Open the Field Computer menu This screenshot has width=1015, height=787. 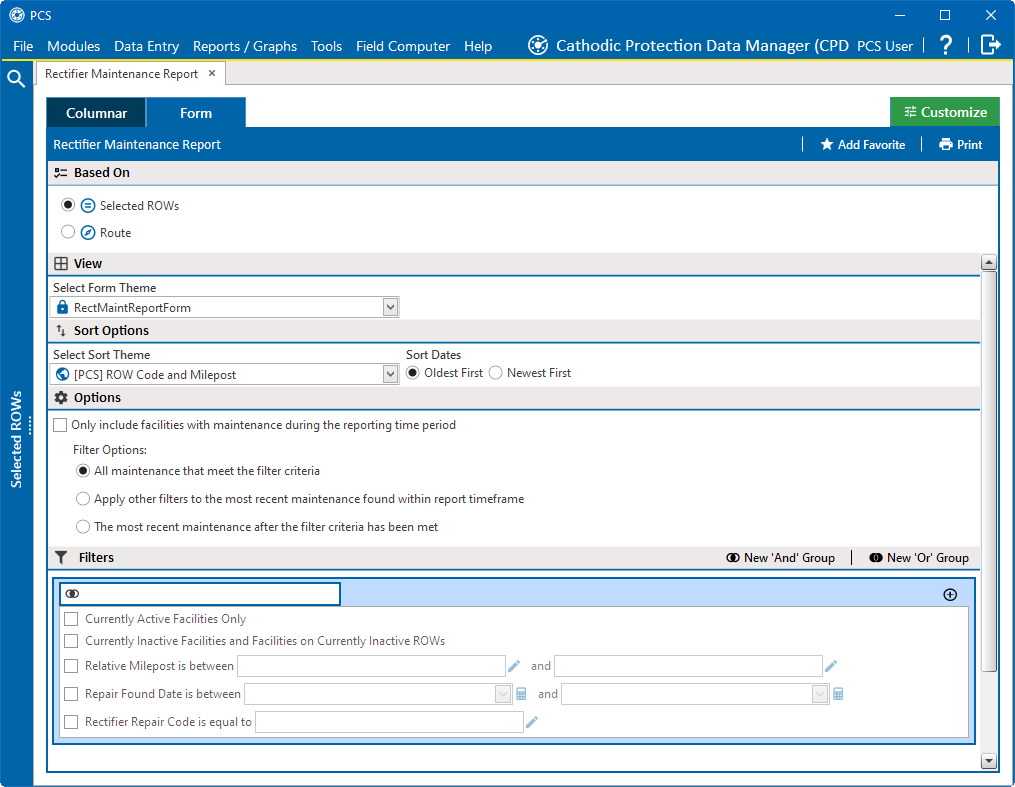(x=403, y=46)
